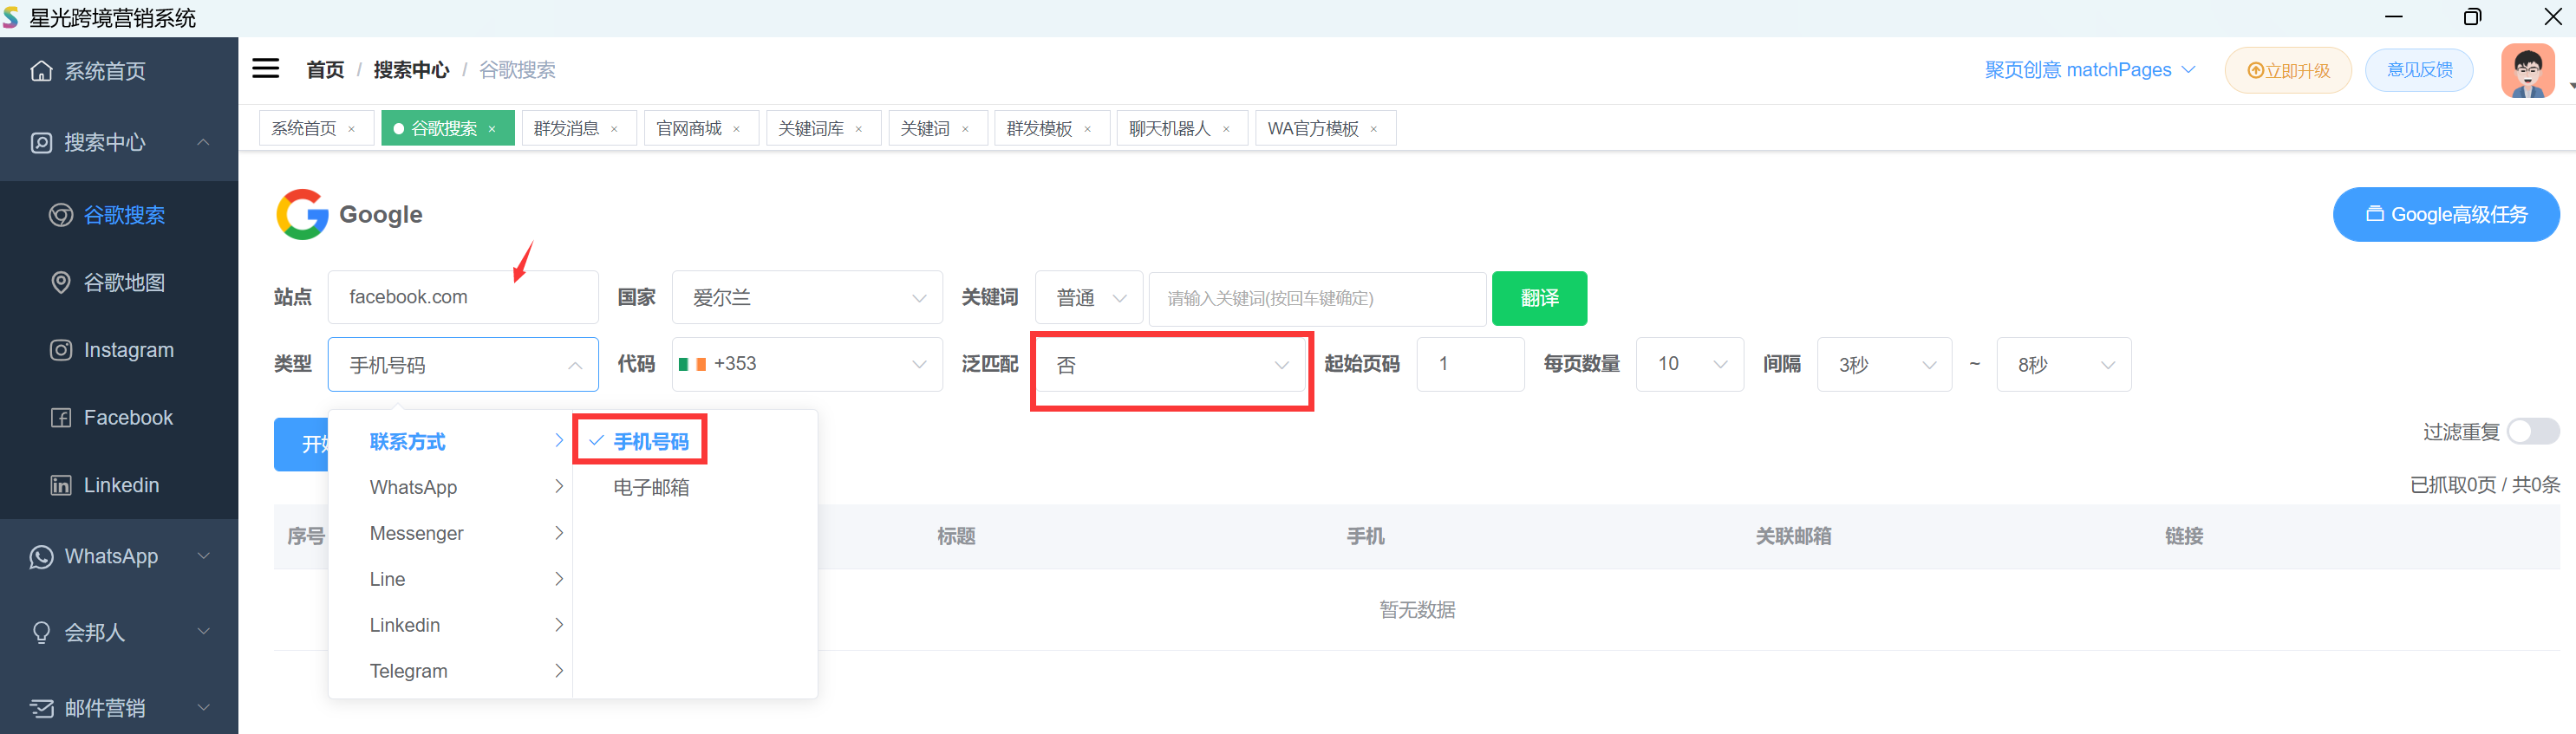The height and width of the screenshot is (734, 2576).
Task: Click the Google高级任务 button
Action: pos(2445,214)
